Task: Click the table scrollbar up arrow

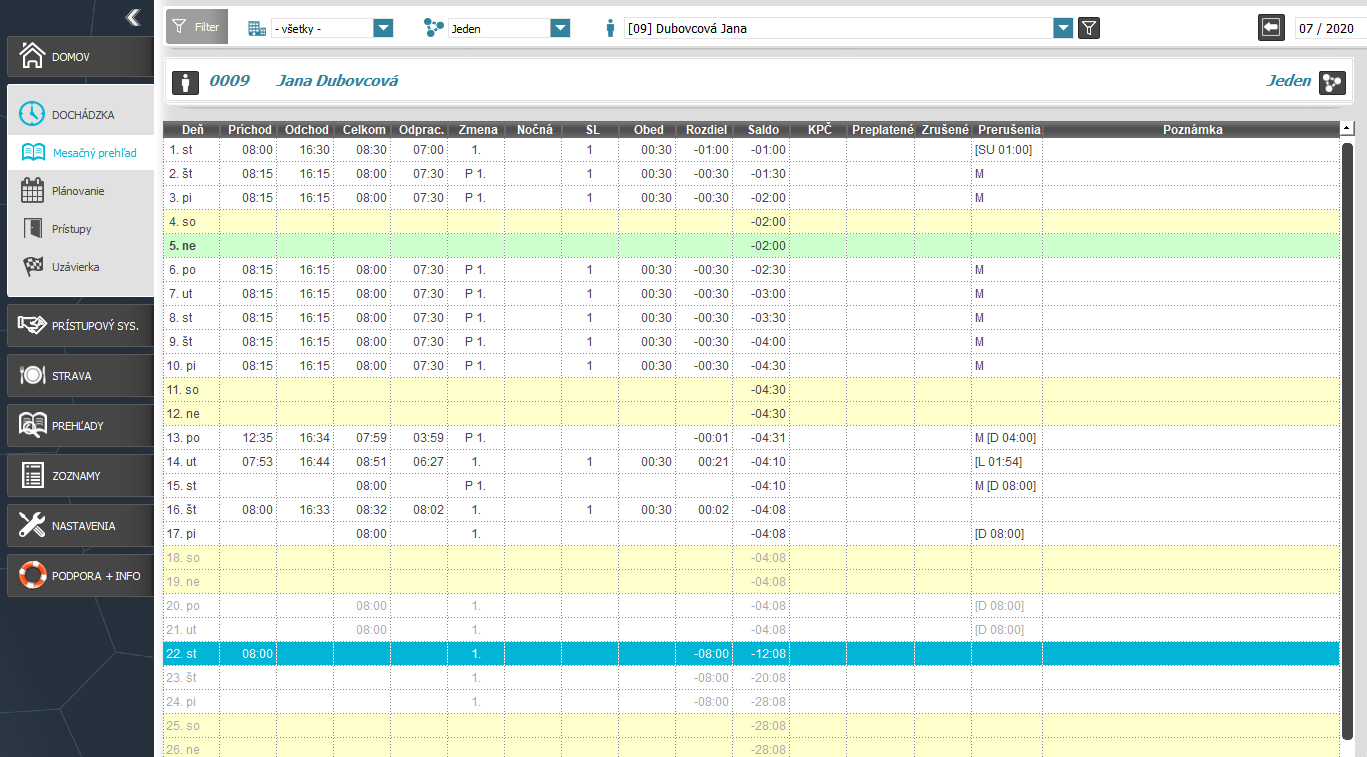Action: (x=1347, y=129)
